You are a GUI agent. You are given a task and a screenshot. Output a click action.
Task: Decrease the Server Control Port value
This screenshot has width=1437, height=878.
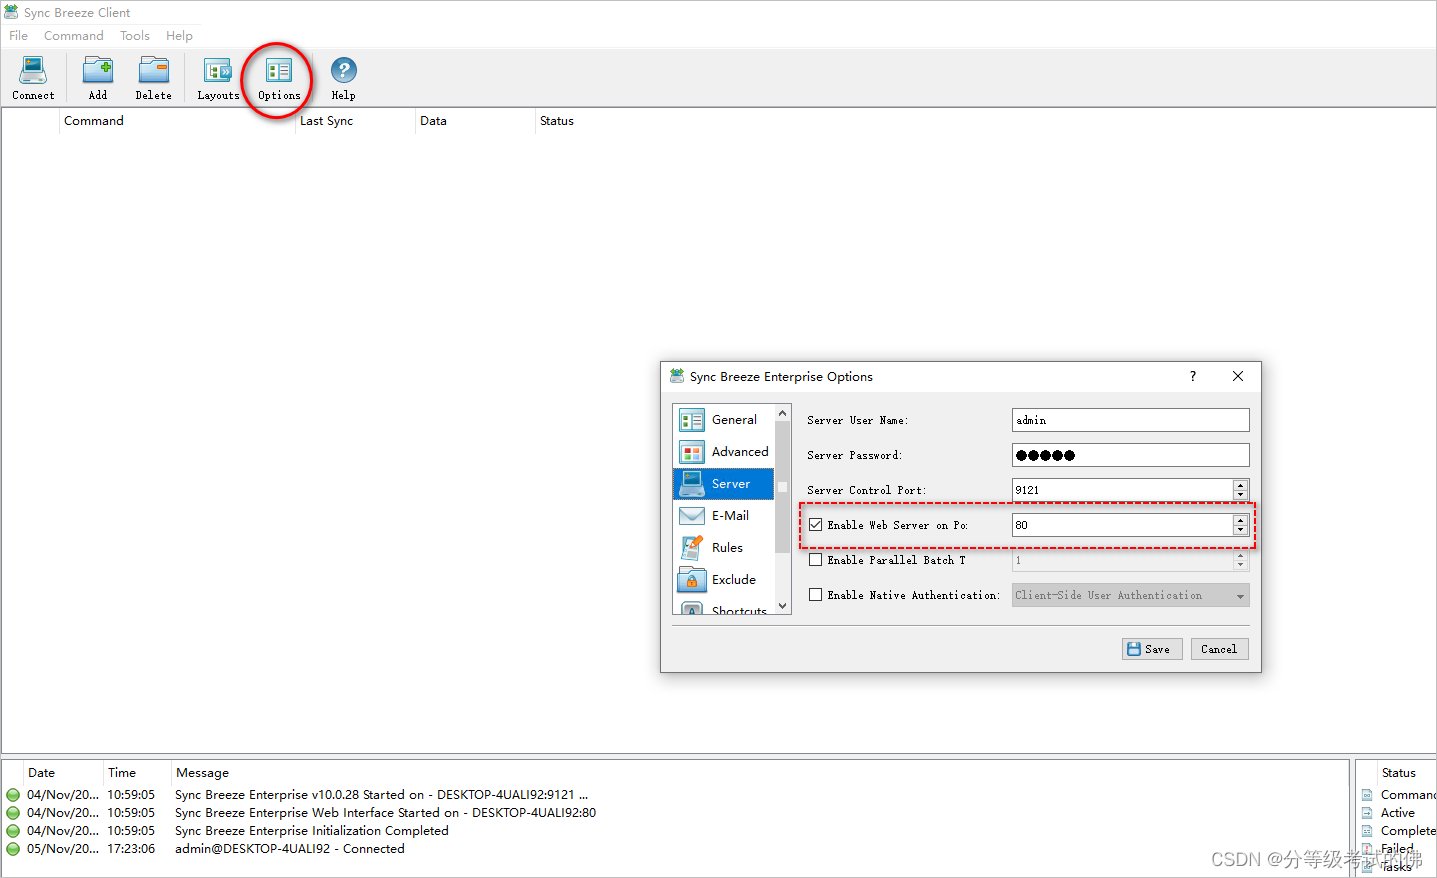coord(1240,495)
